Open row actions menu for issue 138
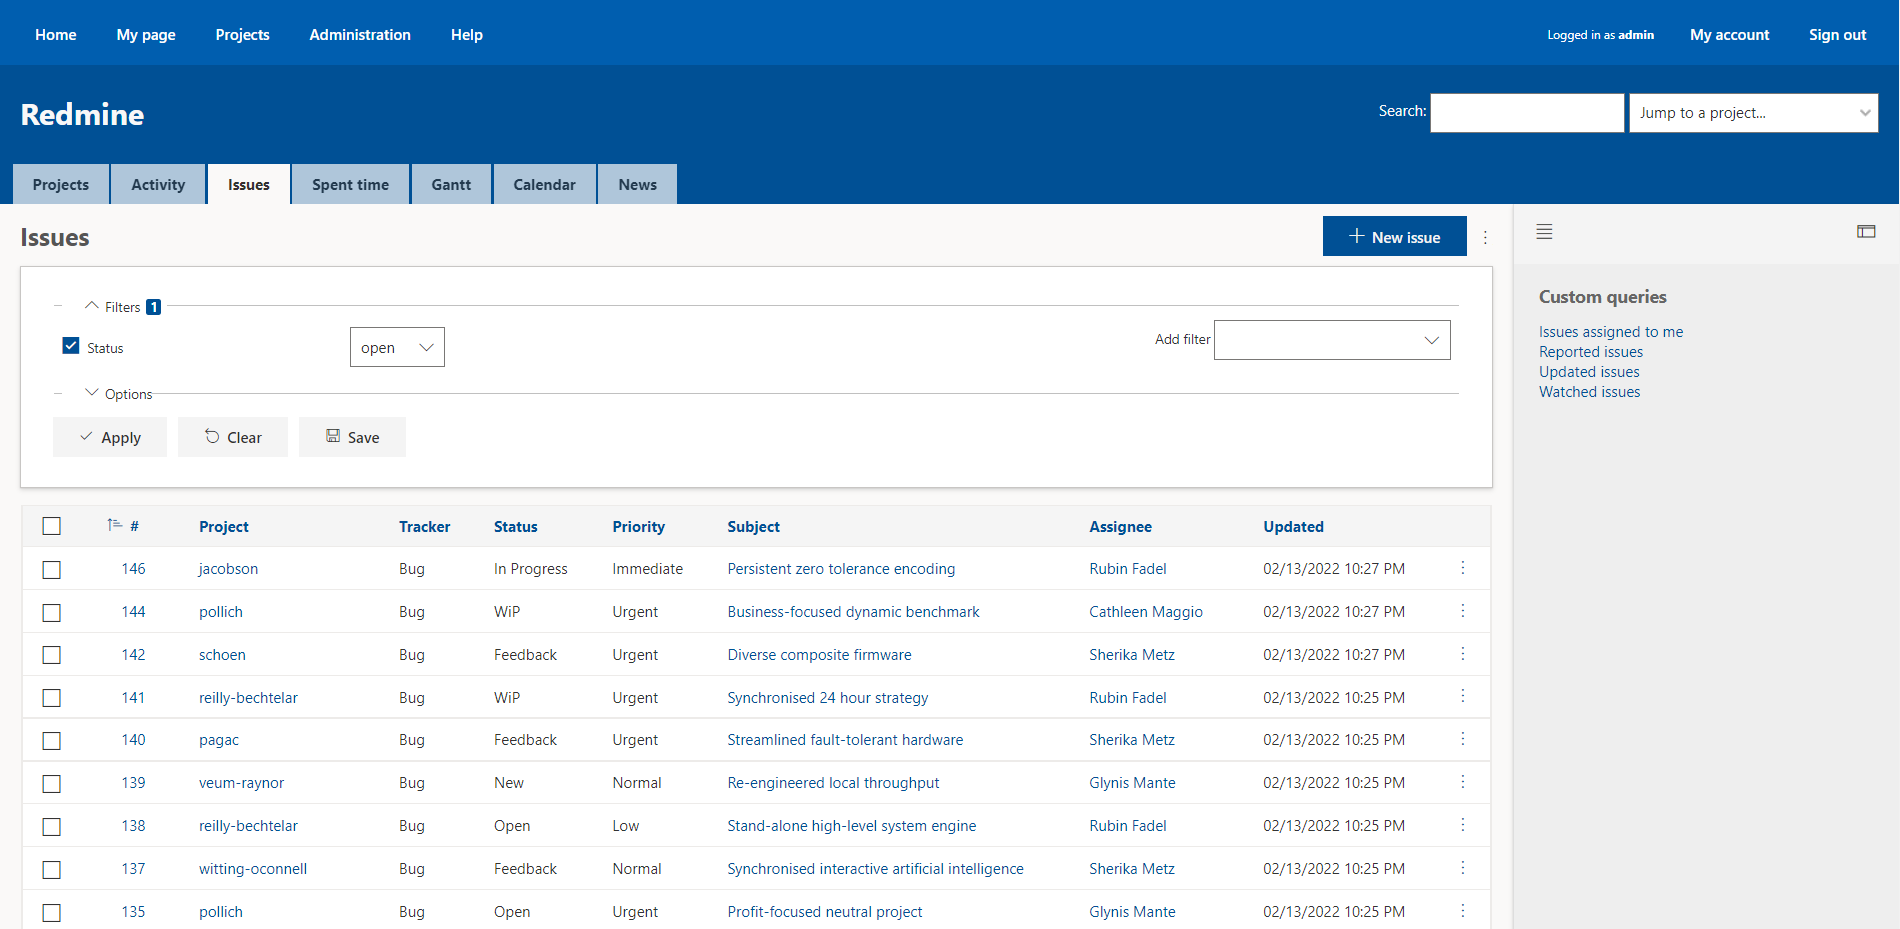This screenshot has height=929, width=1900. pos(1463,825)
